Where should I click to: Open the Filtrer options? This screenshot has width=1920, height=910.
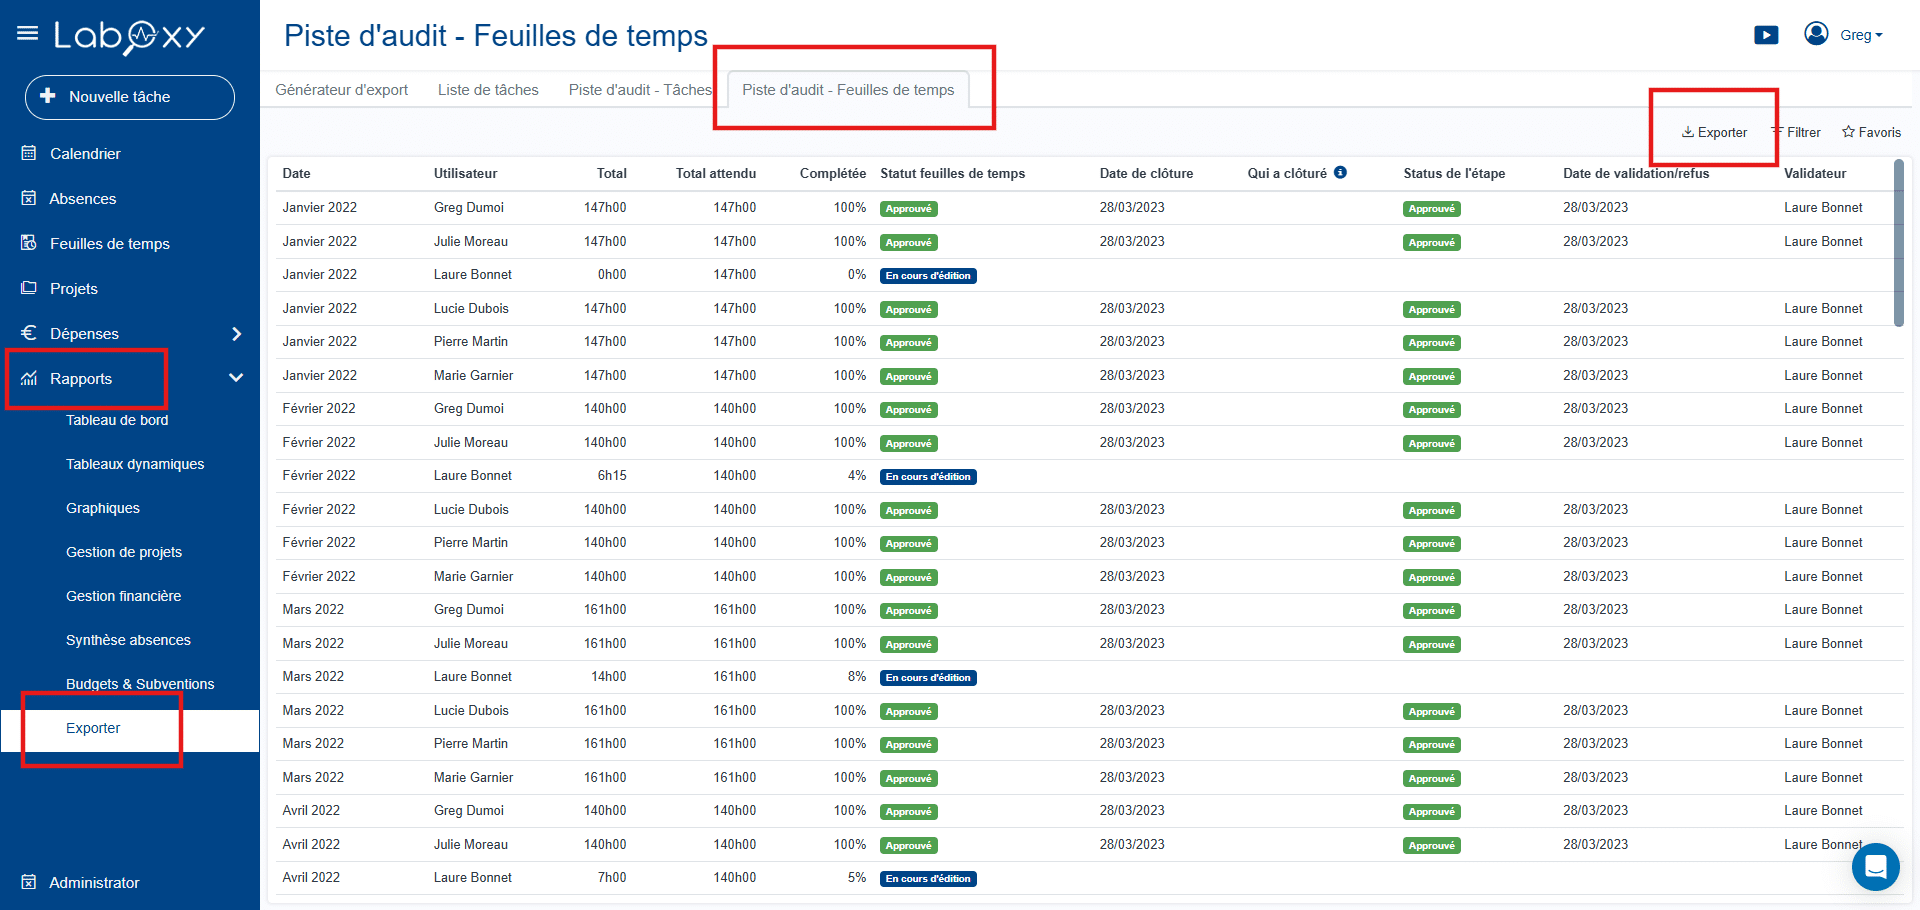coord(1797,132)
